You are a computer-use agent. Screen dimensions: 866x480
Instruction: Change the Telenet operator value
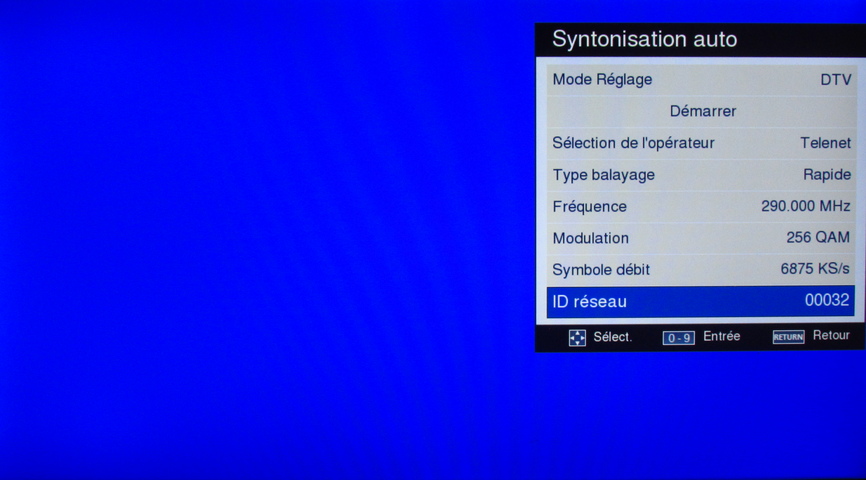tap(825, 143)
